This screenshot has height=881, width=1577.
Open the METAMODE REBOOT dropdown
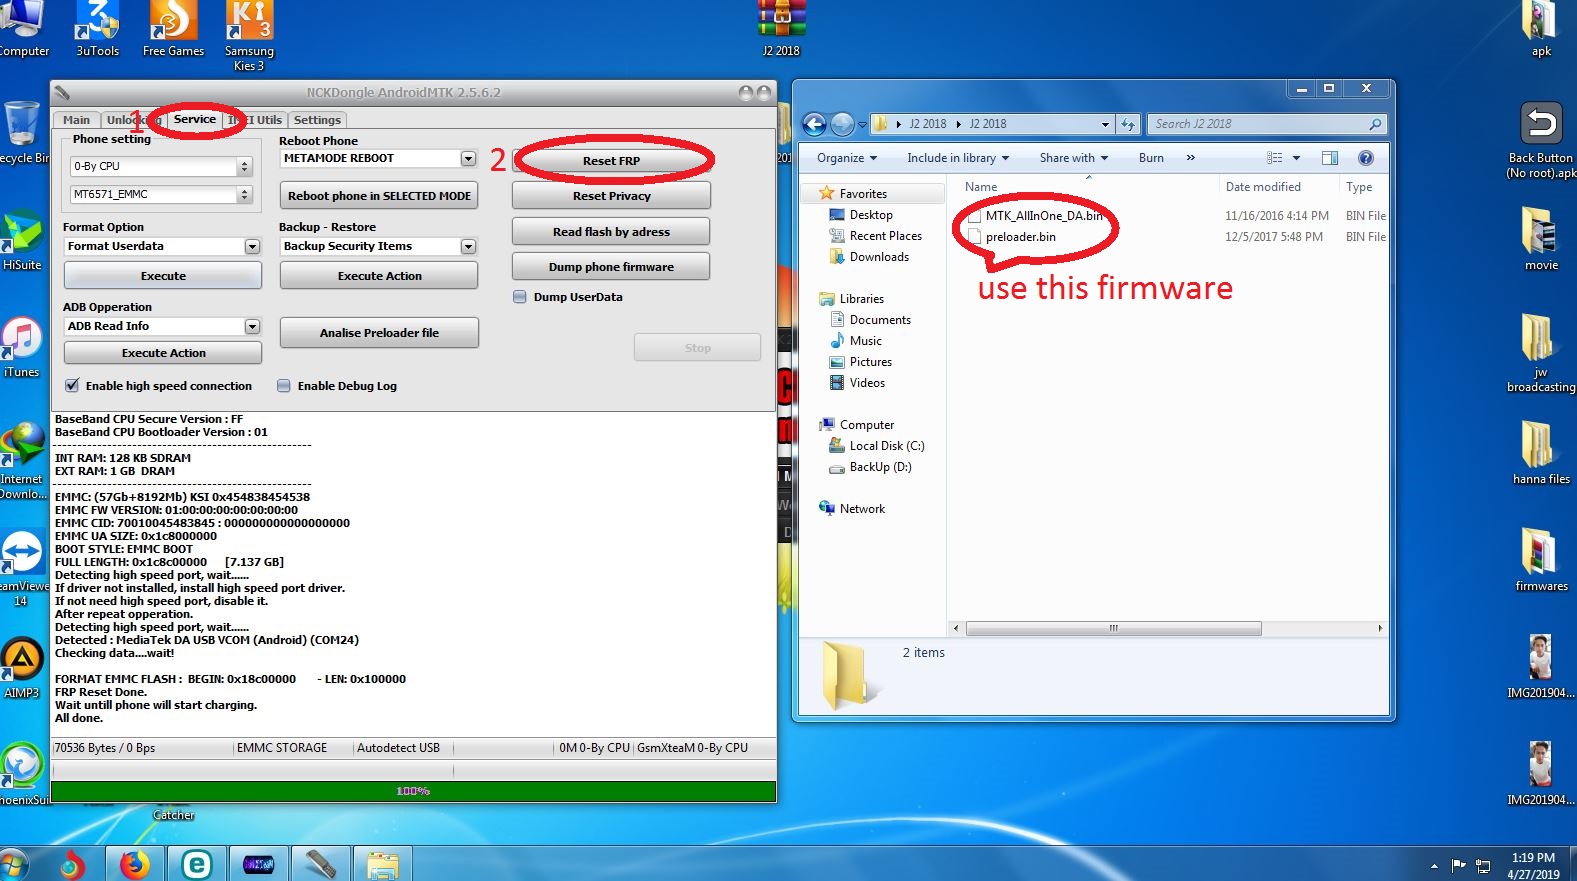point(468,158)
